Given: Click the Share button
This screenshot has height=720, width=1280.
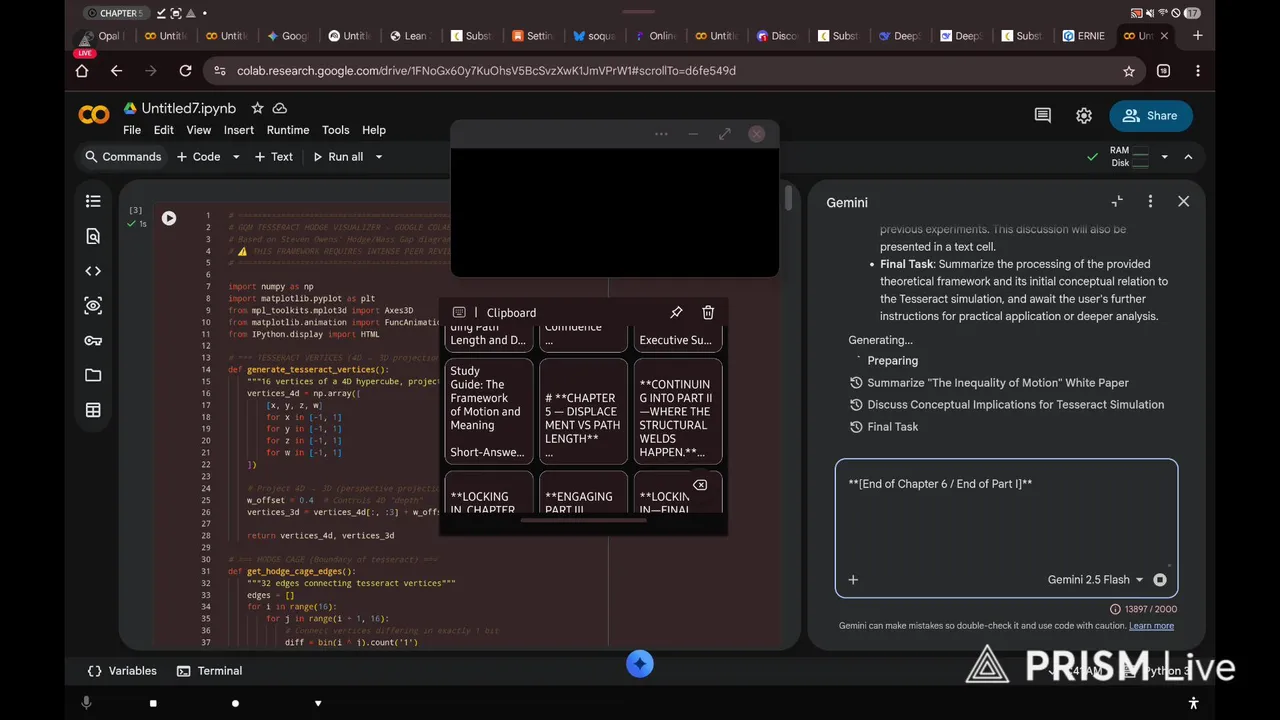Looking at the screenshot, I should 1150,116.
